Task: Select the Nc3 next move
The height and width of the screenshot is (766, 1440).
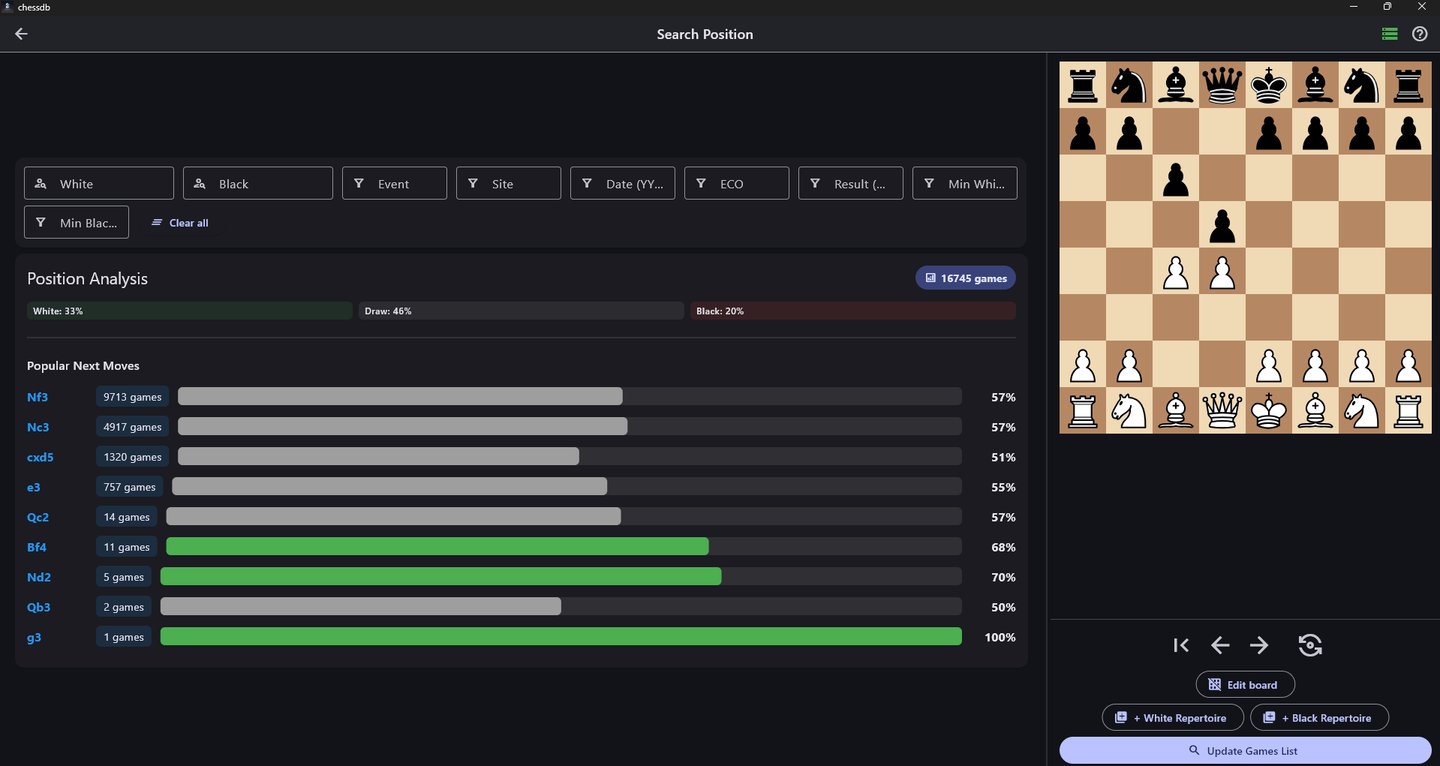Action: (38, 427)
